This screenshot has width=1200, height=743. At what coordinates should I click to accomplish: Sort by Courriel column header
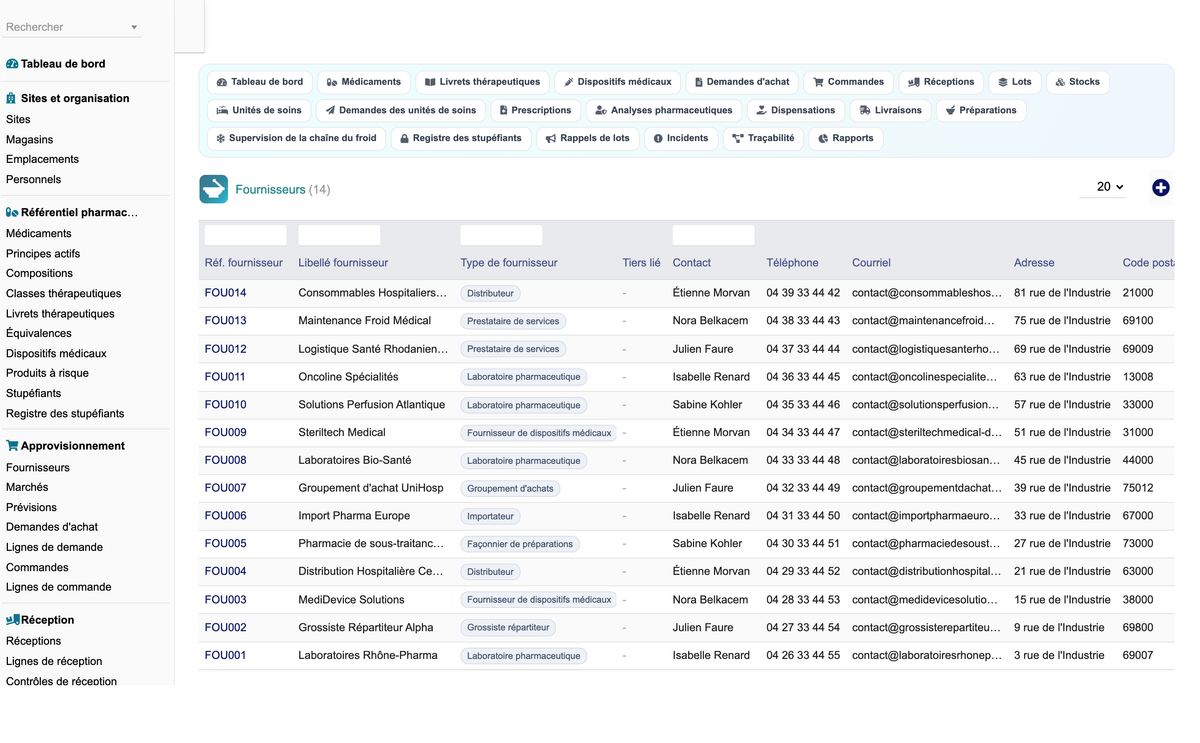[871, 263]
